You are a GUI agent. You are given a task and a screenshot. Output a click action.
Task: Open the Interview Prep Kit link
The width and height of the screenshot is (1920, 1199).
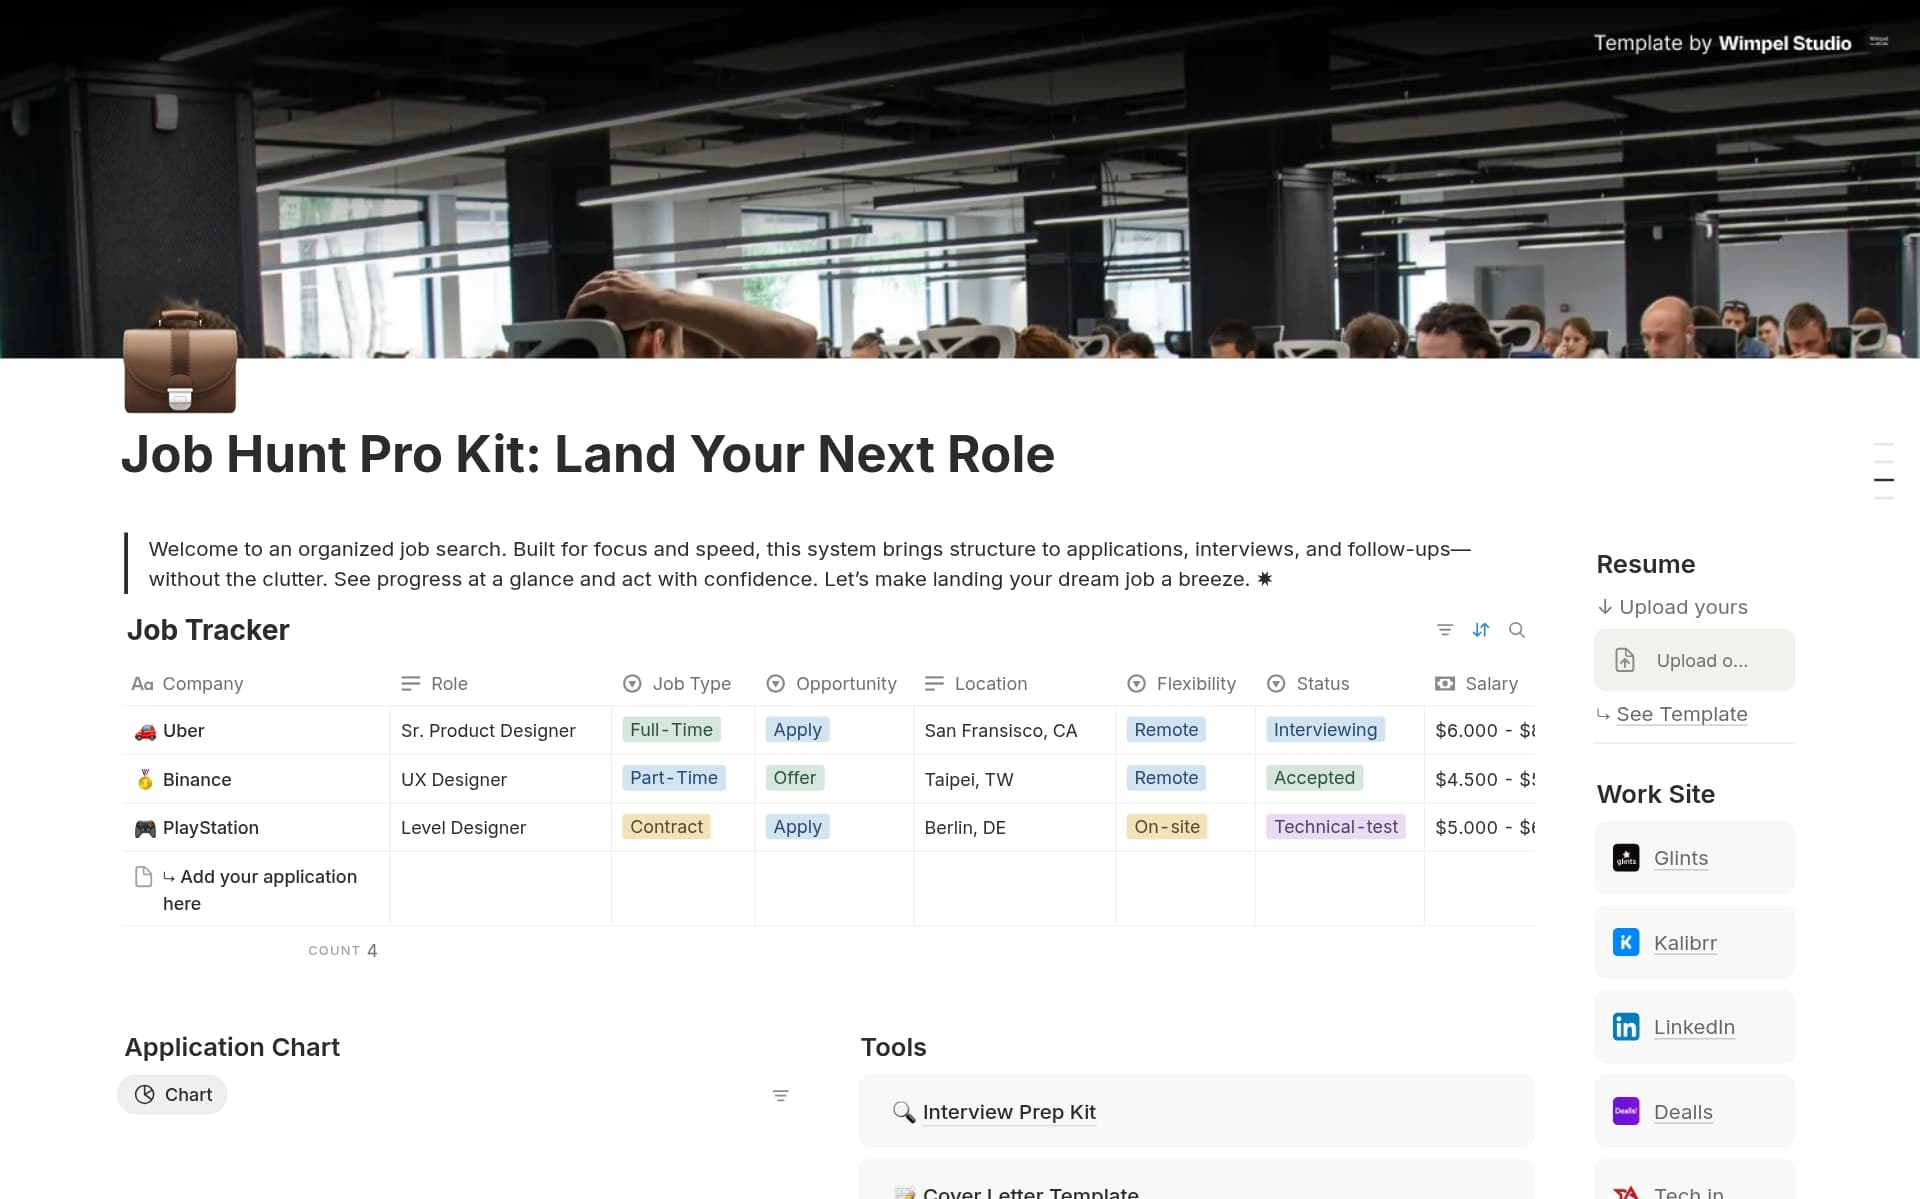pos(1008,1112)
